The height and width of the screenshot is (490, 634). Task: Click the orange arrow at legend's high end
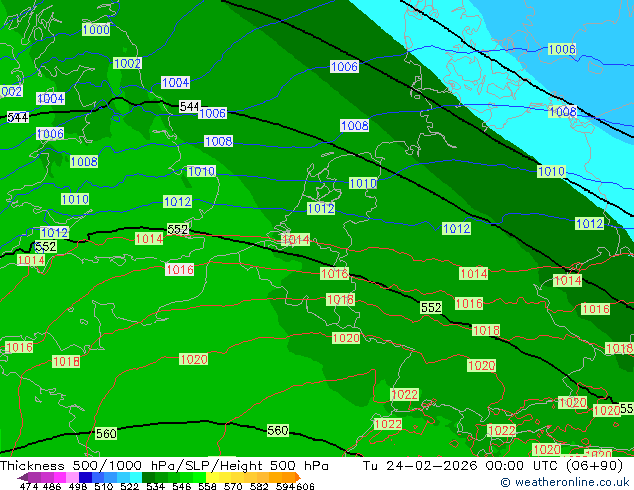298,477
